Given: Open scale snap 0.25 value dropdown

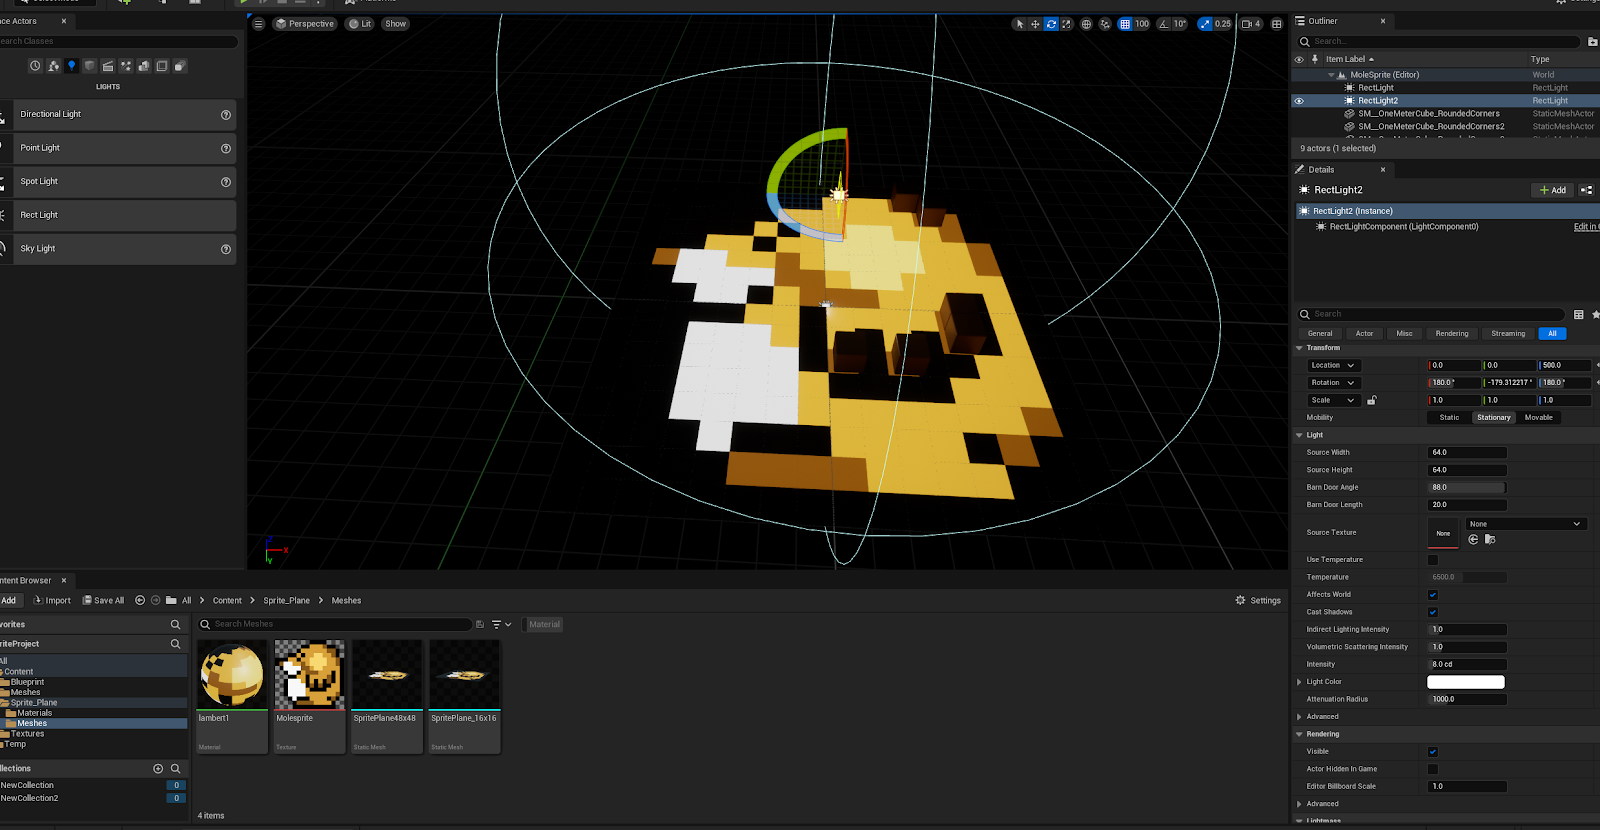Looking at the screenshot, I should pyautogui.click(x=1223, y=24).
